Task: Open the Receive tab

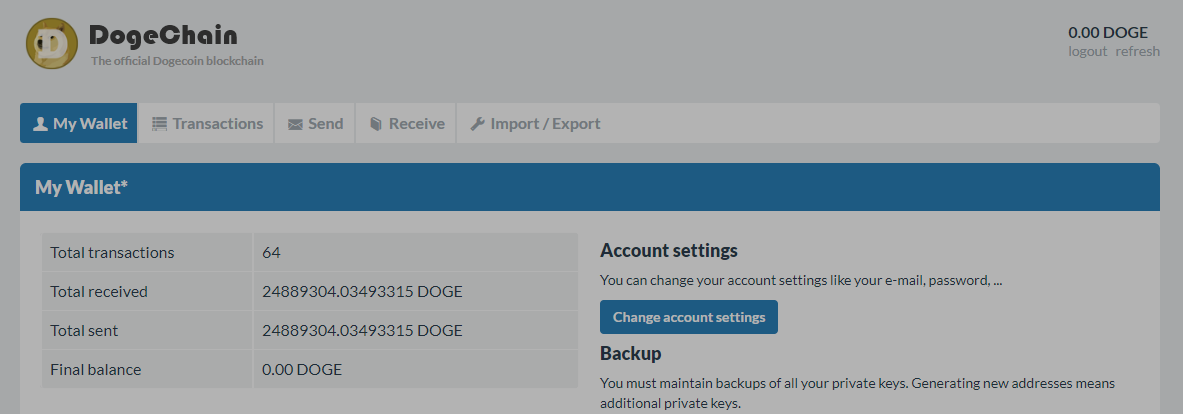Action: [x=406, y=123]
